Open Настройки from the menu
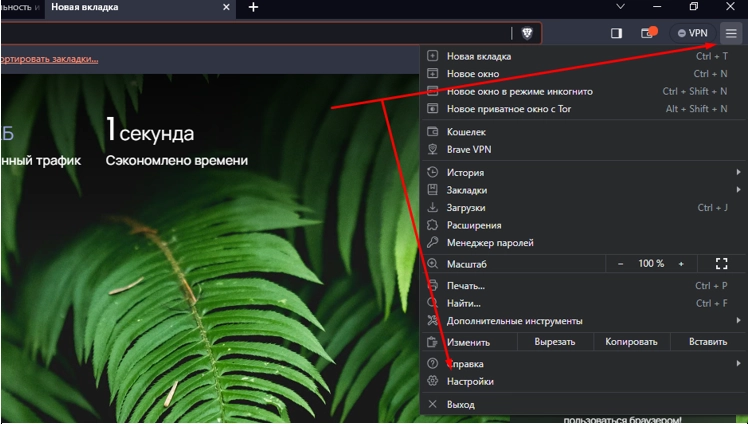This screenshot has height=424, width=748. click(583, 382)
